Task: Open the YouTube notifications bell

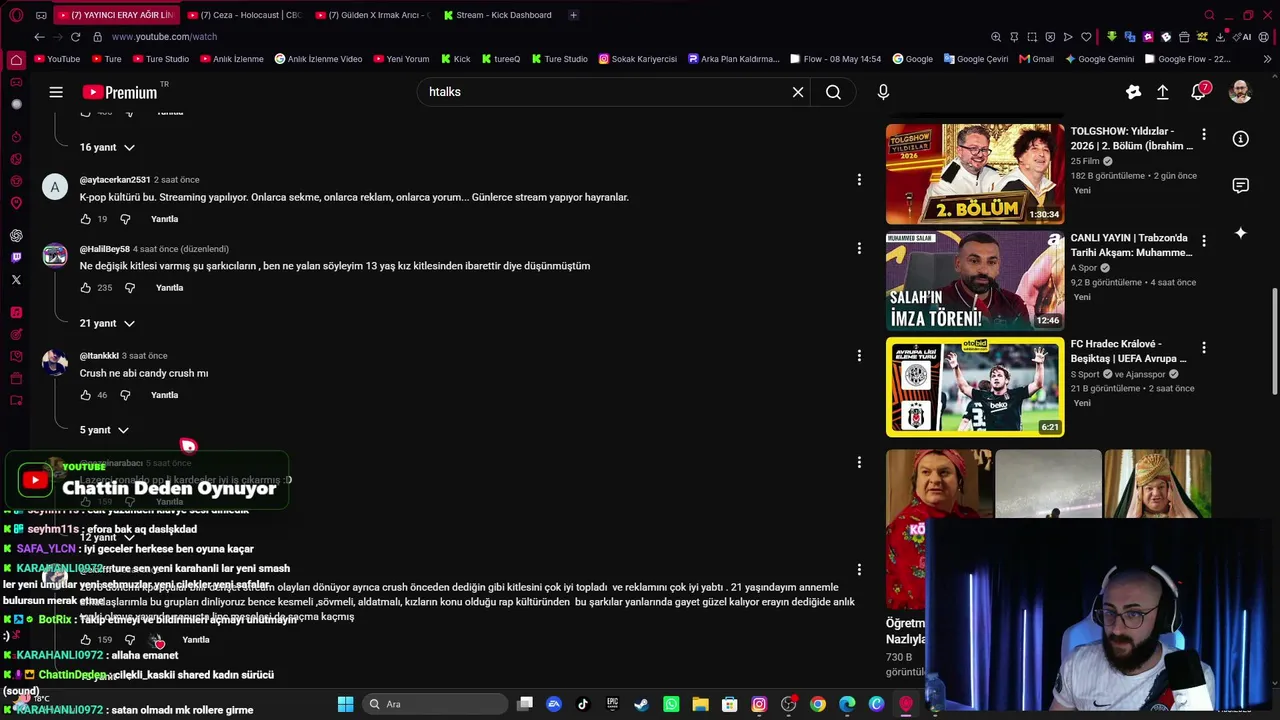Action: tap(1199, 92)
